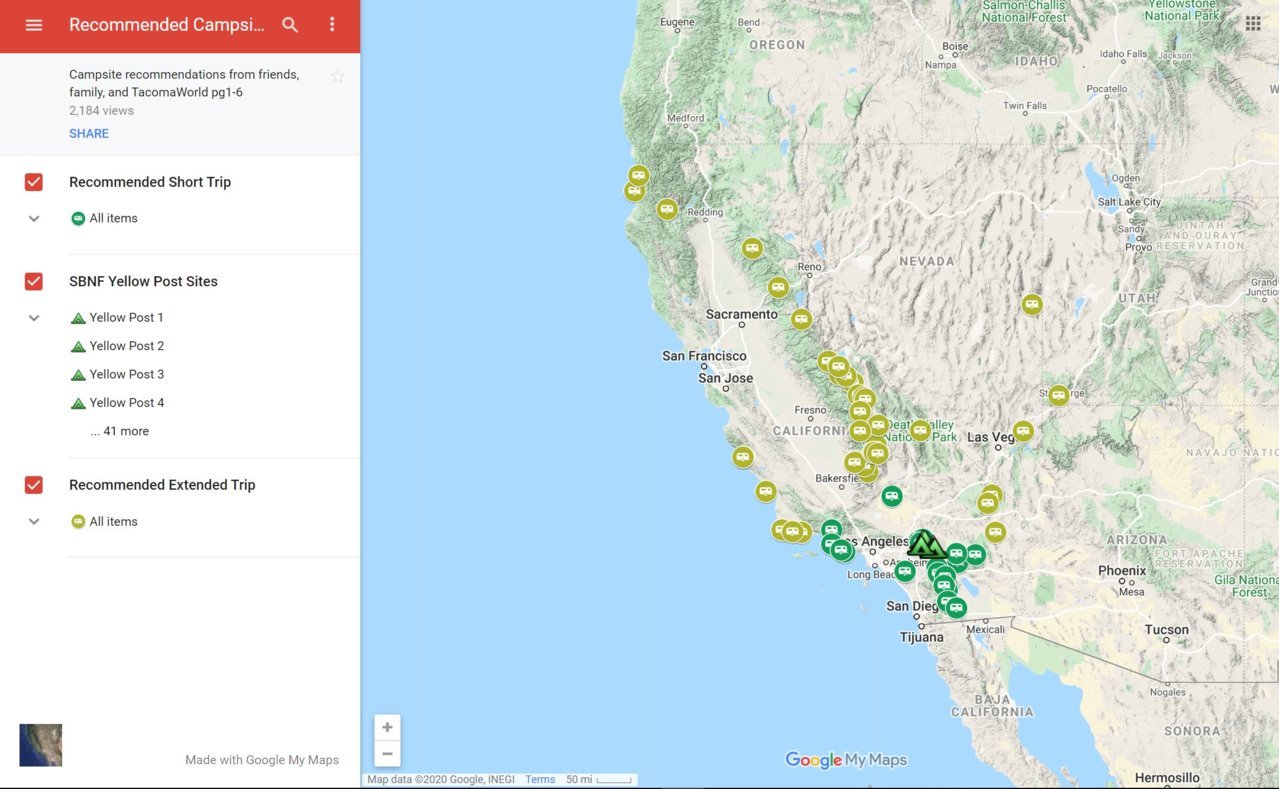Zoom out with the minus button
This screenshot has height=789, width=1279.
tap(387, 754)
